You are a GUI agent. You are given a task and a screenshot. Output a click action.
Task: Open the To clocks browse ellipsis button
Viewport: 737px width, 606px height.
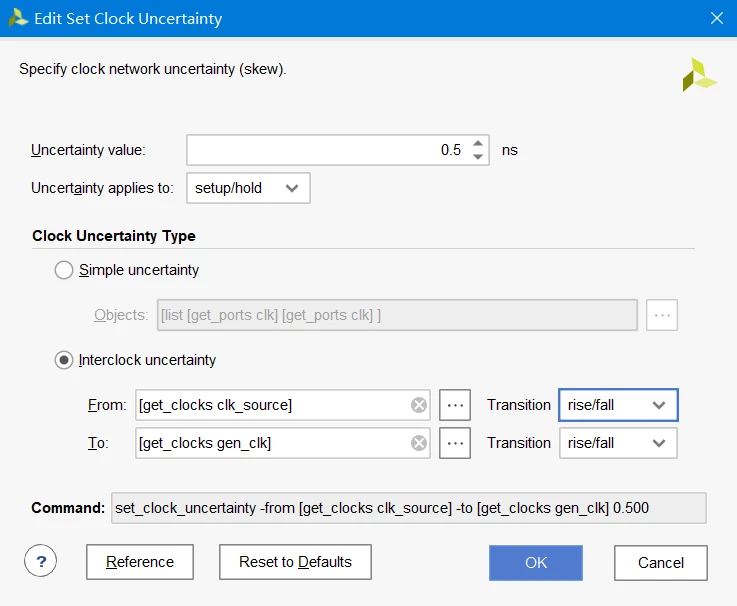455,443
